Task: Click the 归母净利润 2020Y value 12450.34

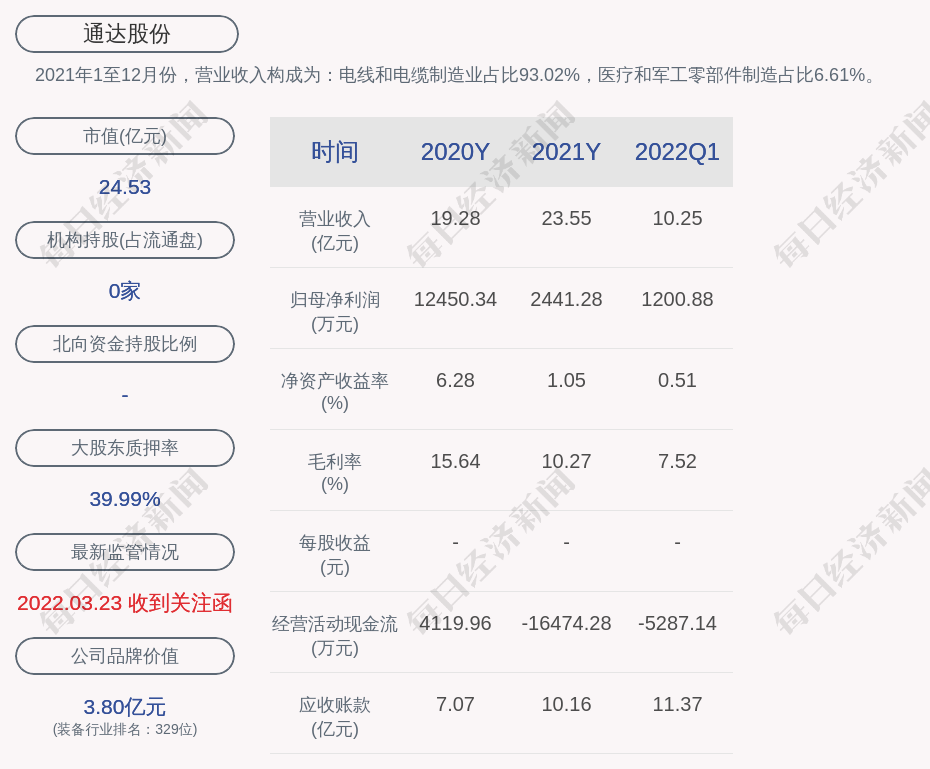Action: tap(455, 299)
